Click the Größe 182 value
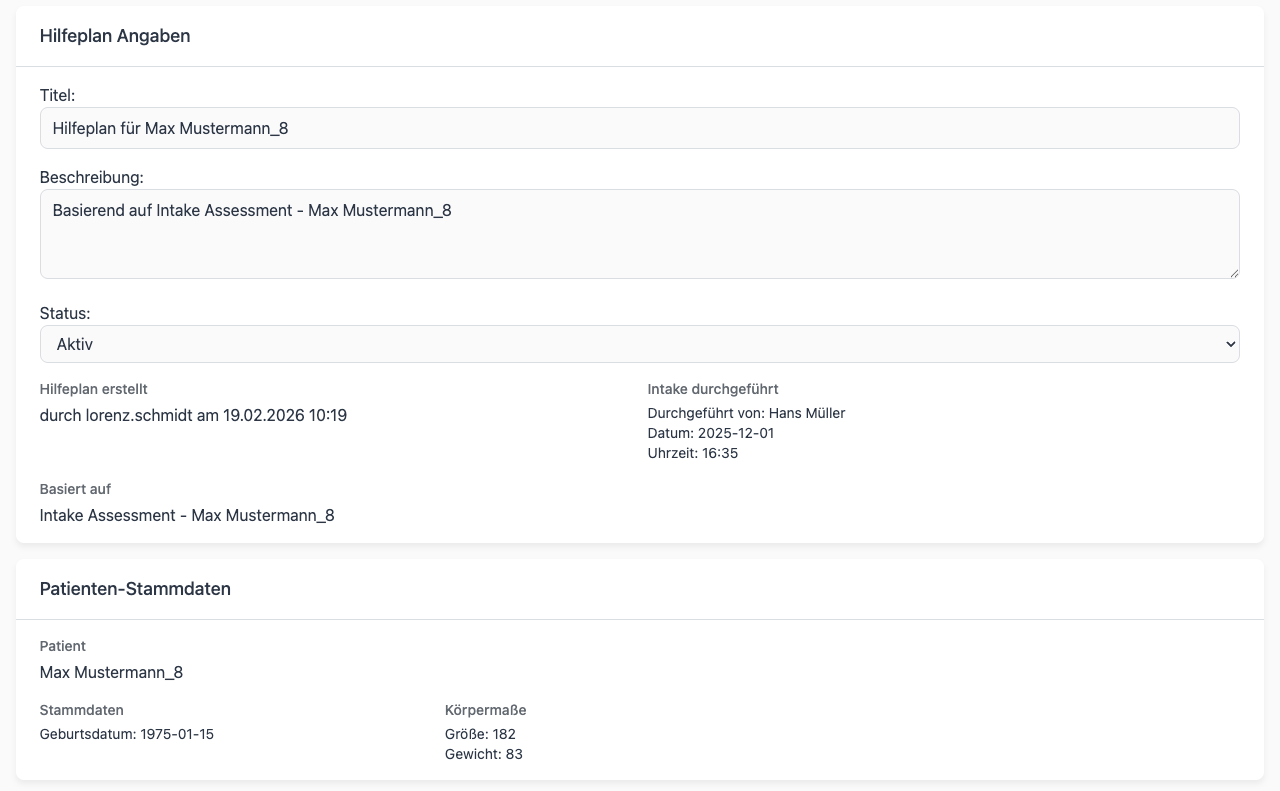Viewport: 1280px width, 791px height. (480, 734)
